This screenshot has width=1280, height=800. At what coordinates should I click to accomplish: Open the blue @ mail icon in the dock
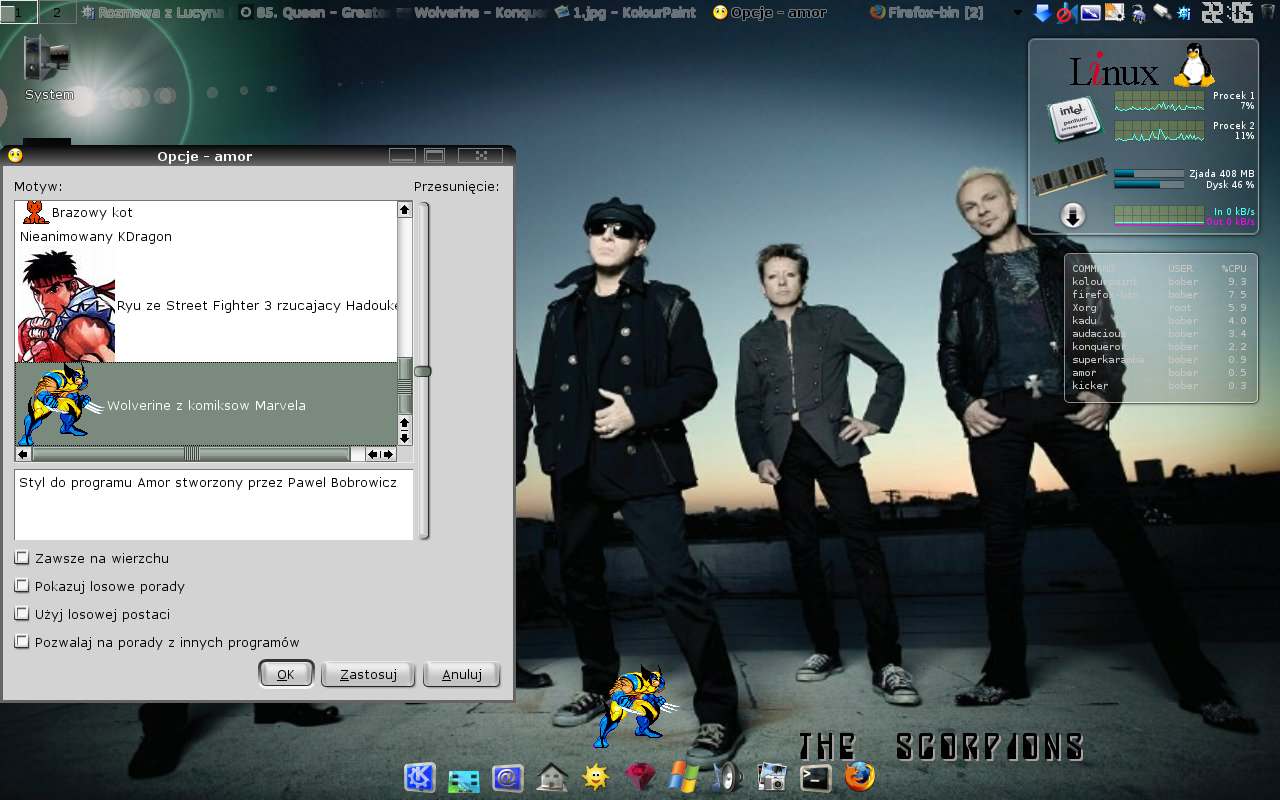pos(508,777)
